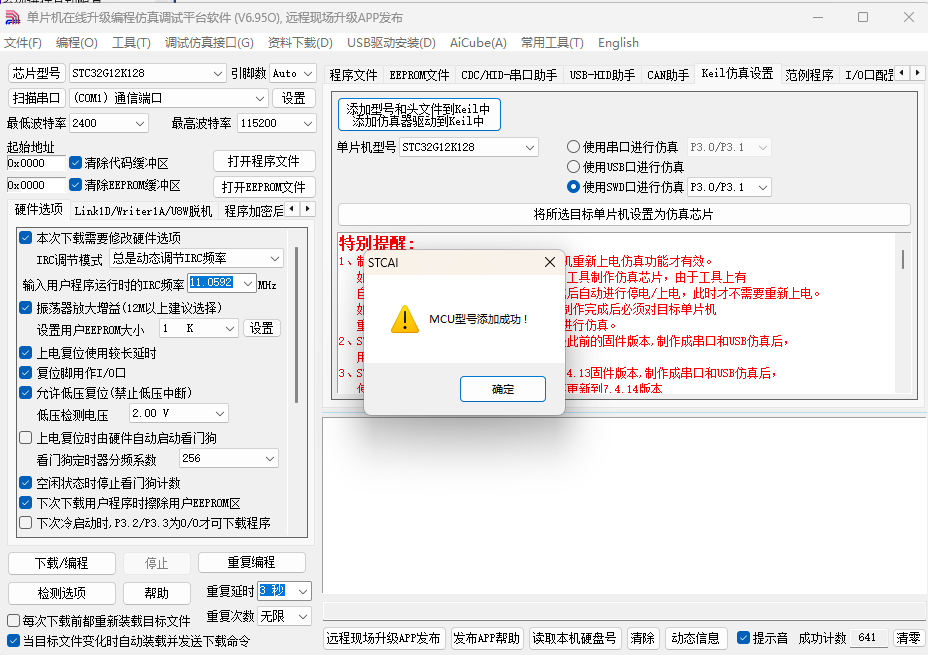Open the 工具(T) menu
Screen dimensions: 928x655
coord(131,43)
